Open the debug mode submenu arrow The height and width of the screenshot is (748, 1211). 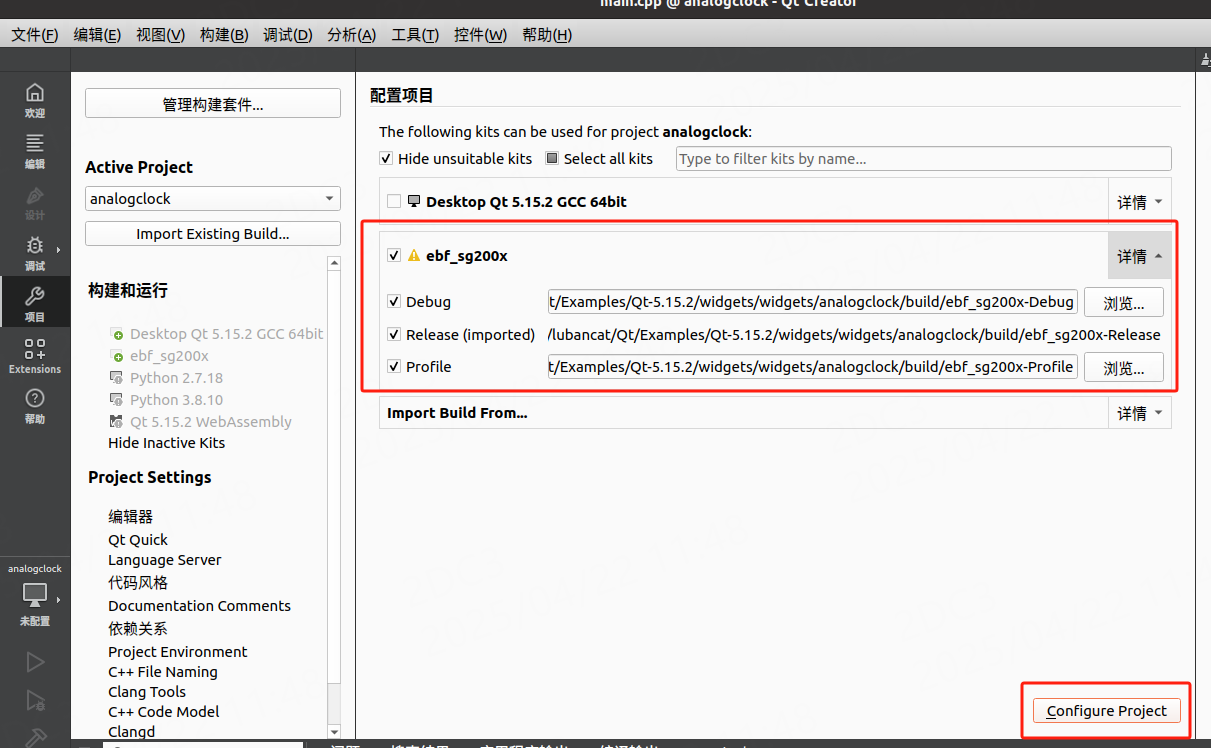[59, 250]
